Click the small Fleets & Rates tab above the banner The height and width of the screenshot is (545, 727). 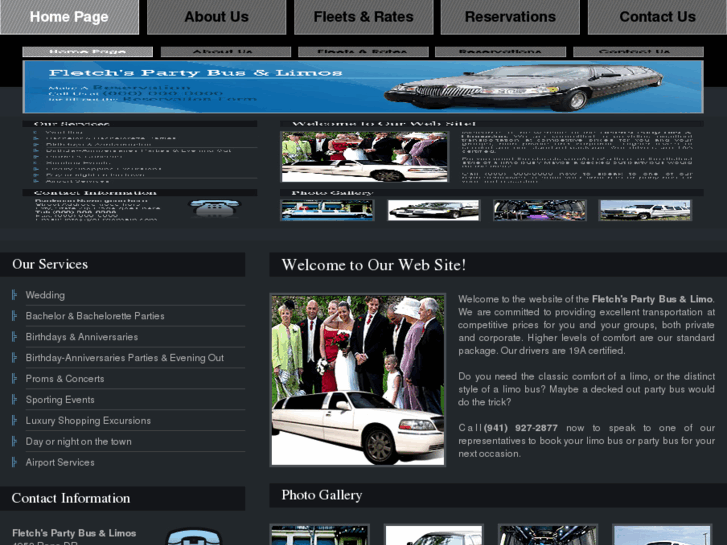[363, 51]
